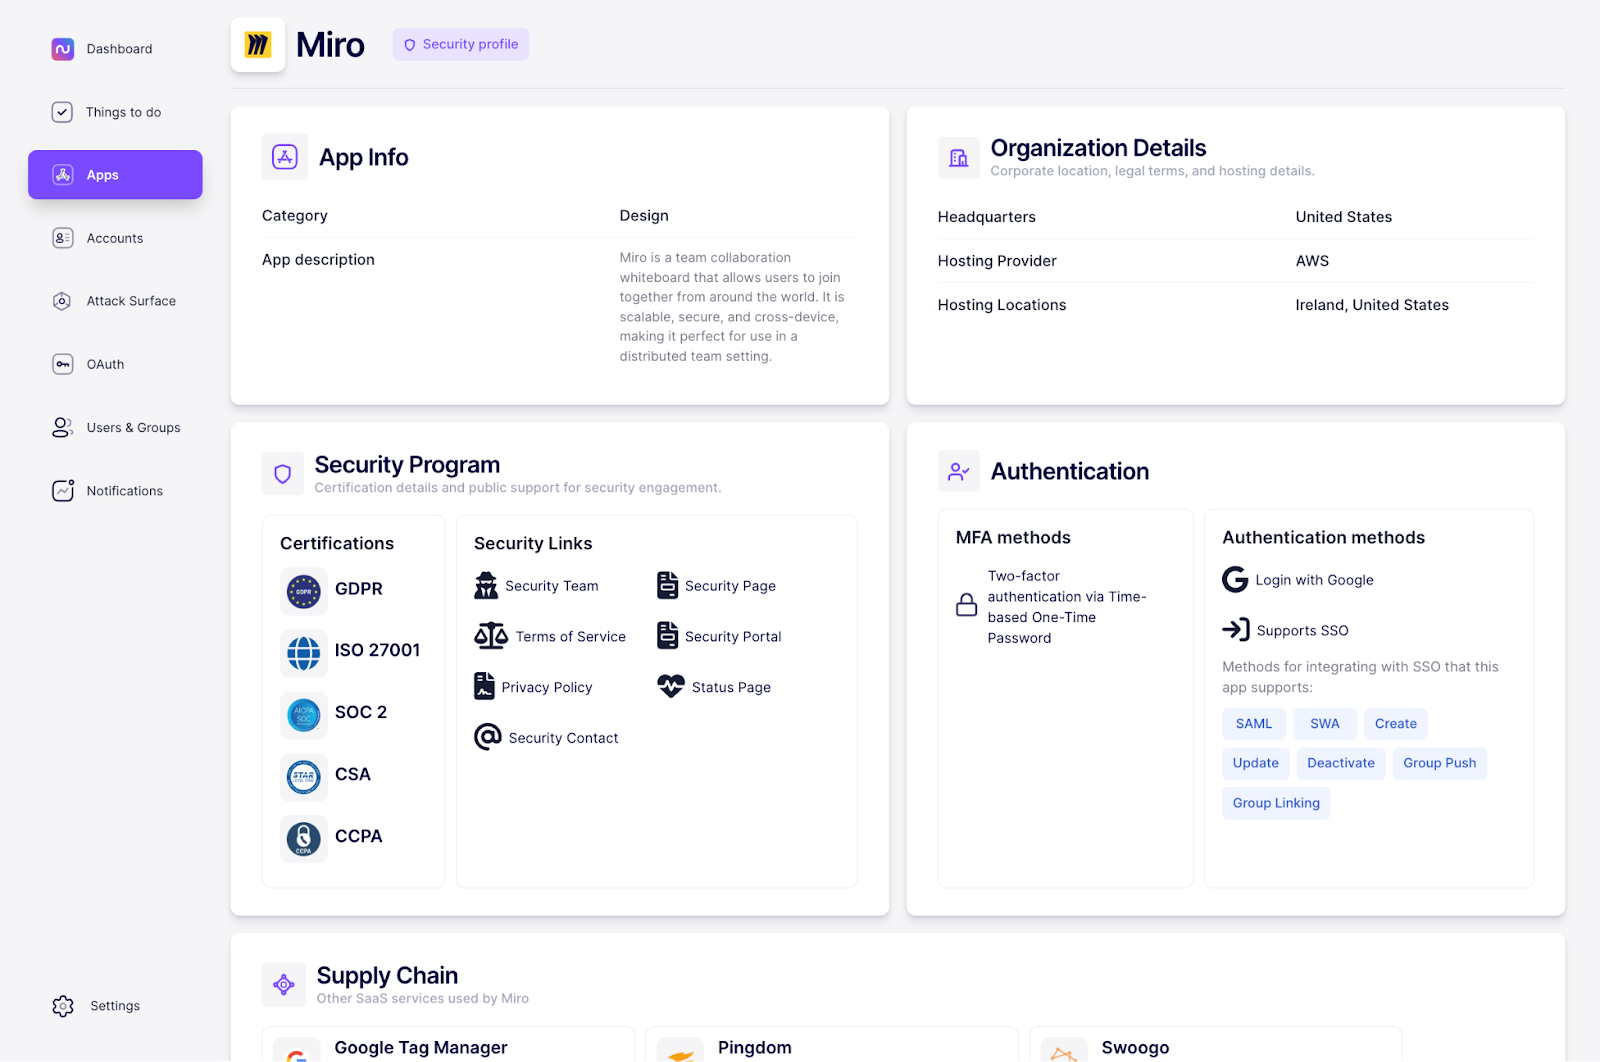Click the Status Page heartbeat icon

click(670, 686)
